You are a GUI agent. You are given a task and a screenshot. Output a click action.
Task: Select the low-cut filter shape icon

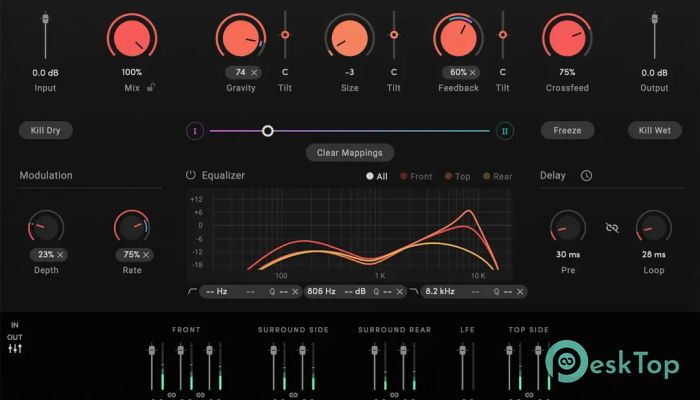tap(192, 291)
